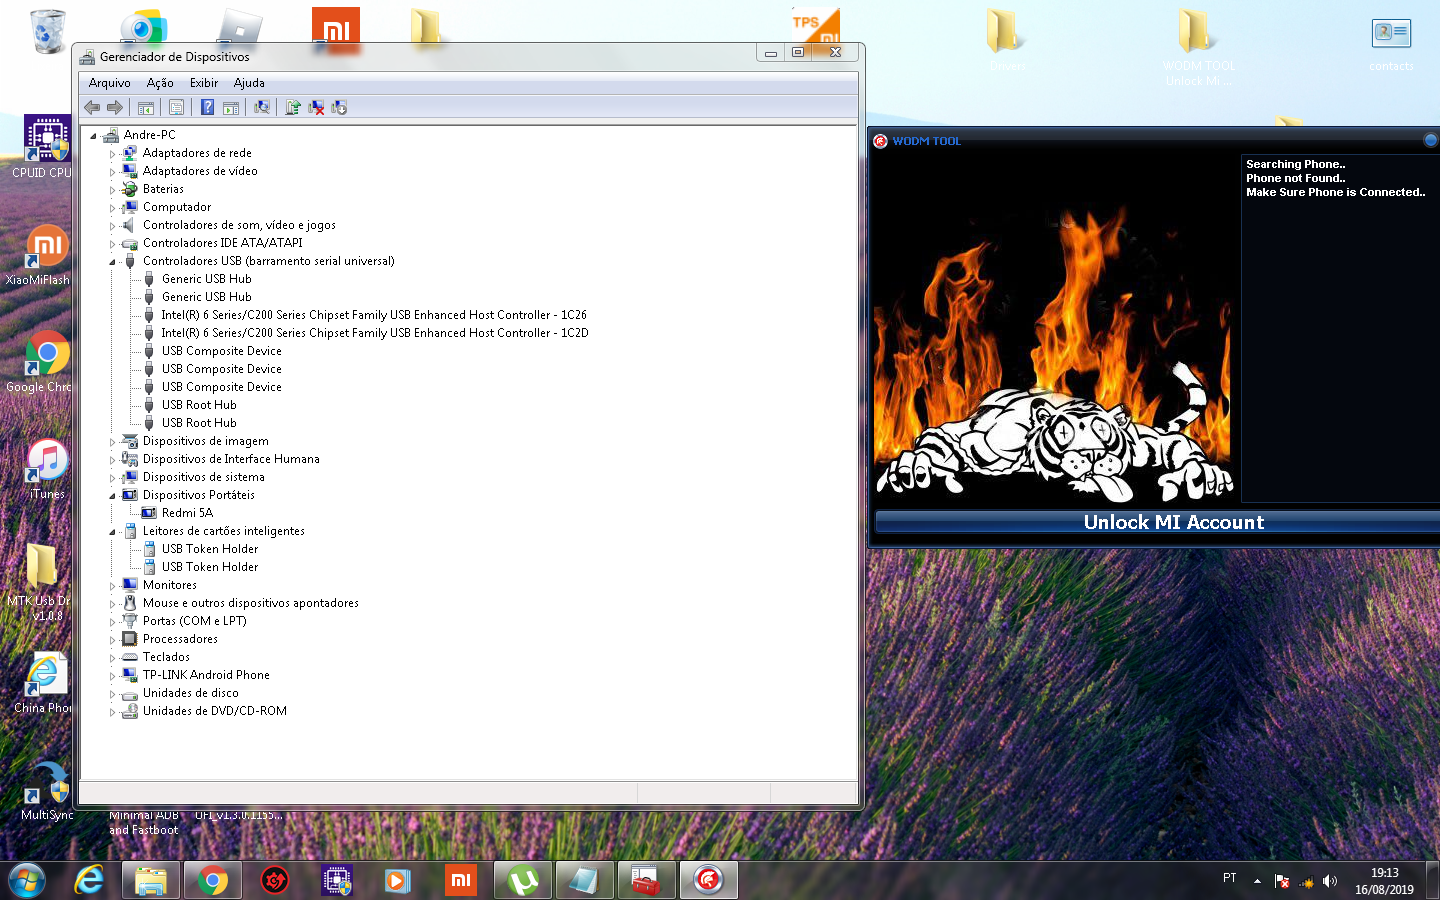The image size is (1440, 900).
Task: Open the Ação menu
Action: (x=160, y=83)
